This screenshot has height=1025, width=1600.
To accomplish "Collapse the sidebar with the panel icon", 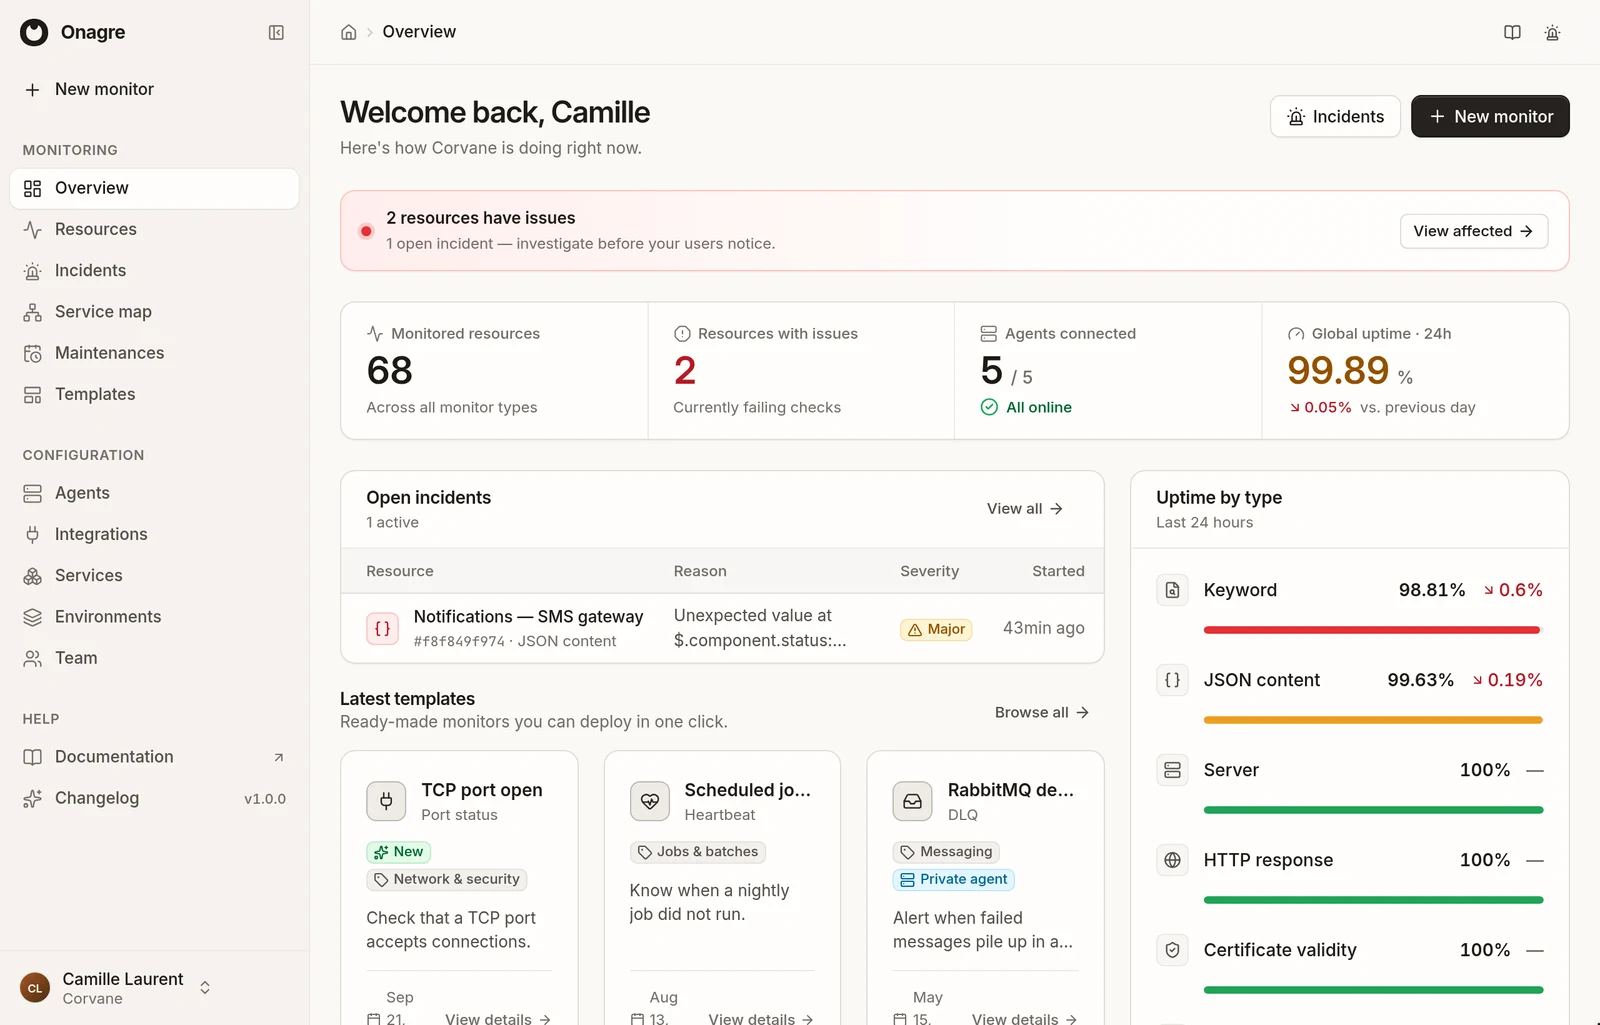I will [276, 33].
